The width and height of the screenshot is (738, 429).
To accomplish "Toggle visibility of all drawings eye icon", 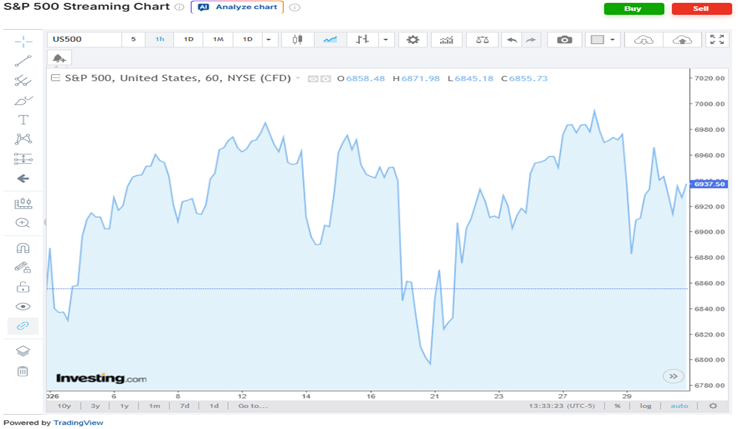I will pos(22,306).
